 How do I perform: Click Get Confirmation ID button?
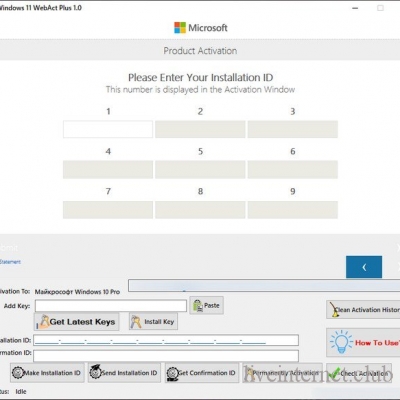(202, 373)
